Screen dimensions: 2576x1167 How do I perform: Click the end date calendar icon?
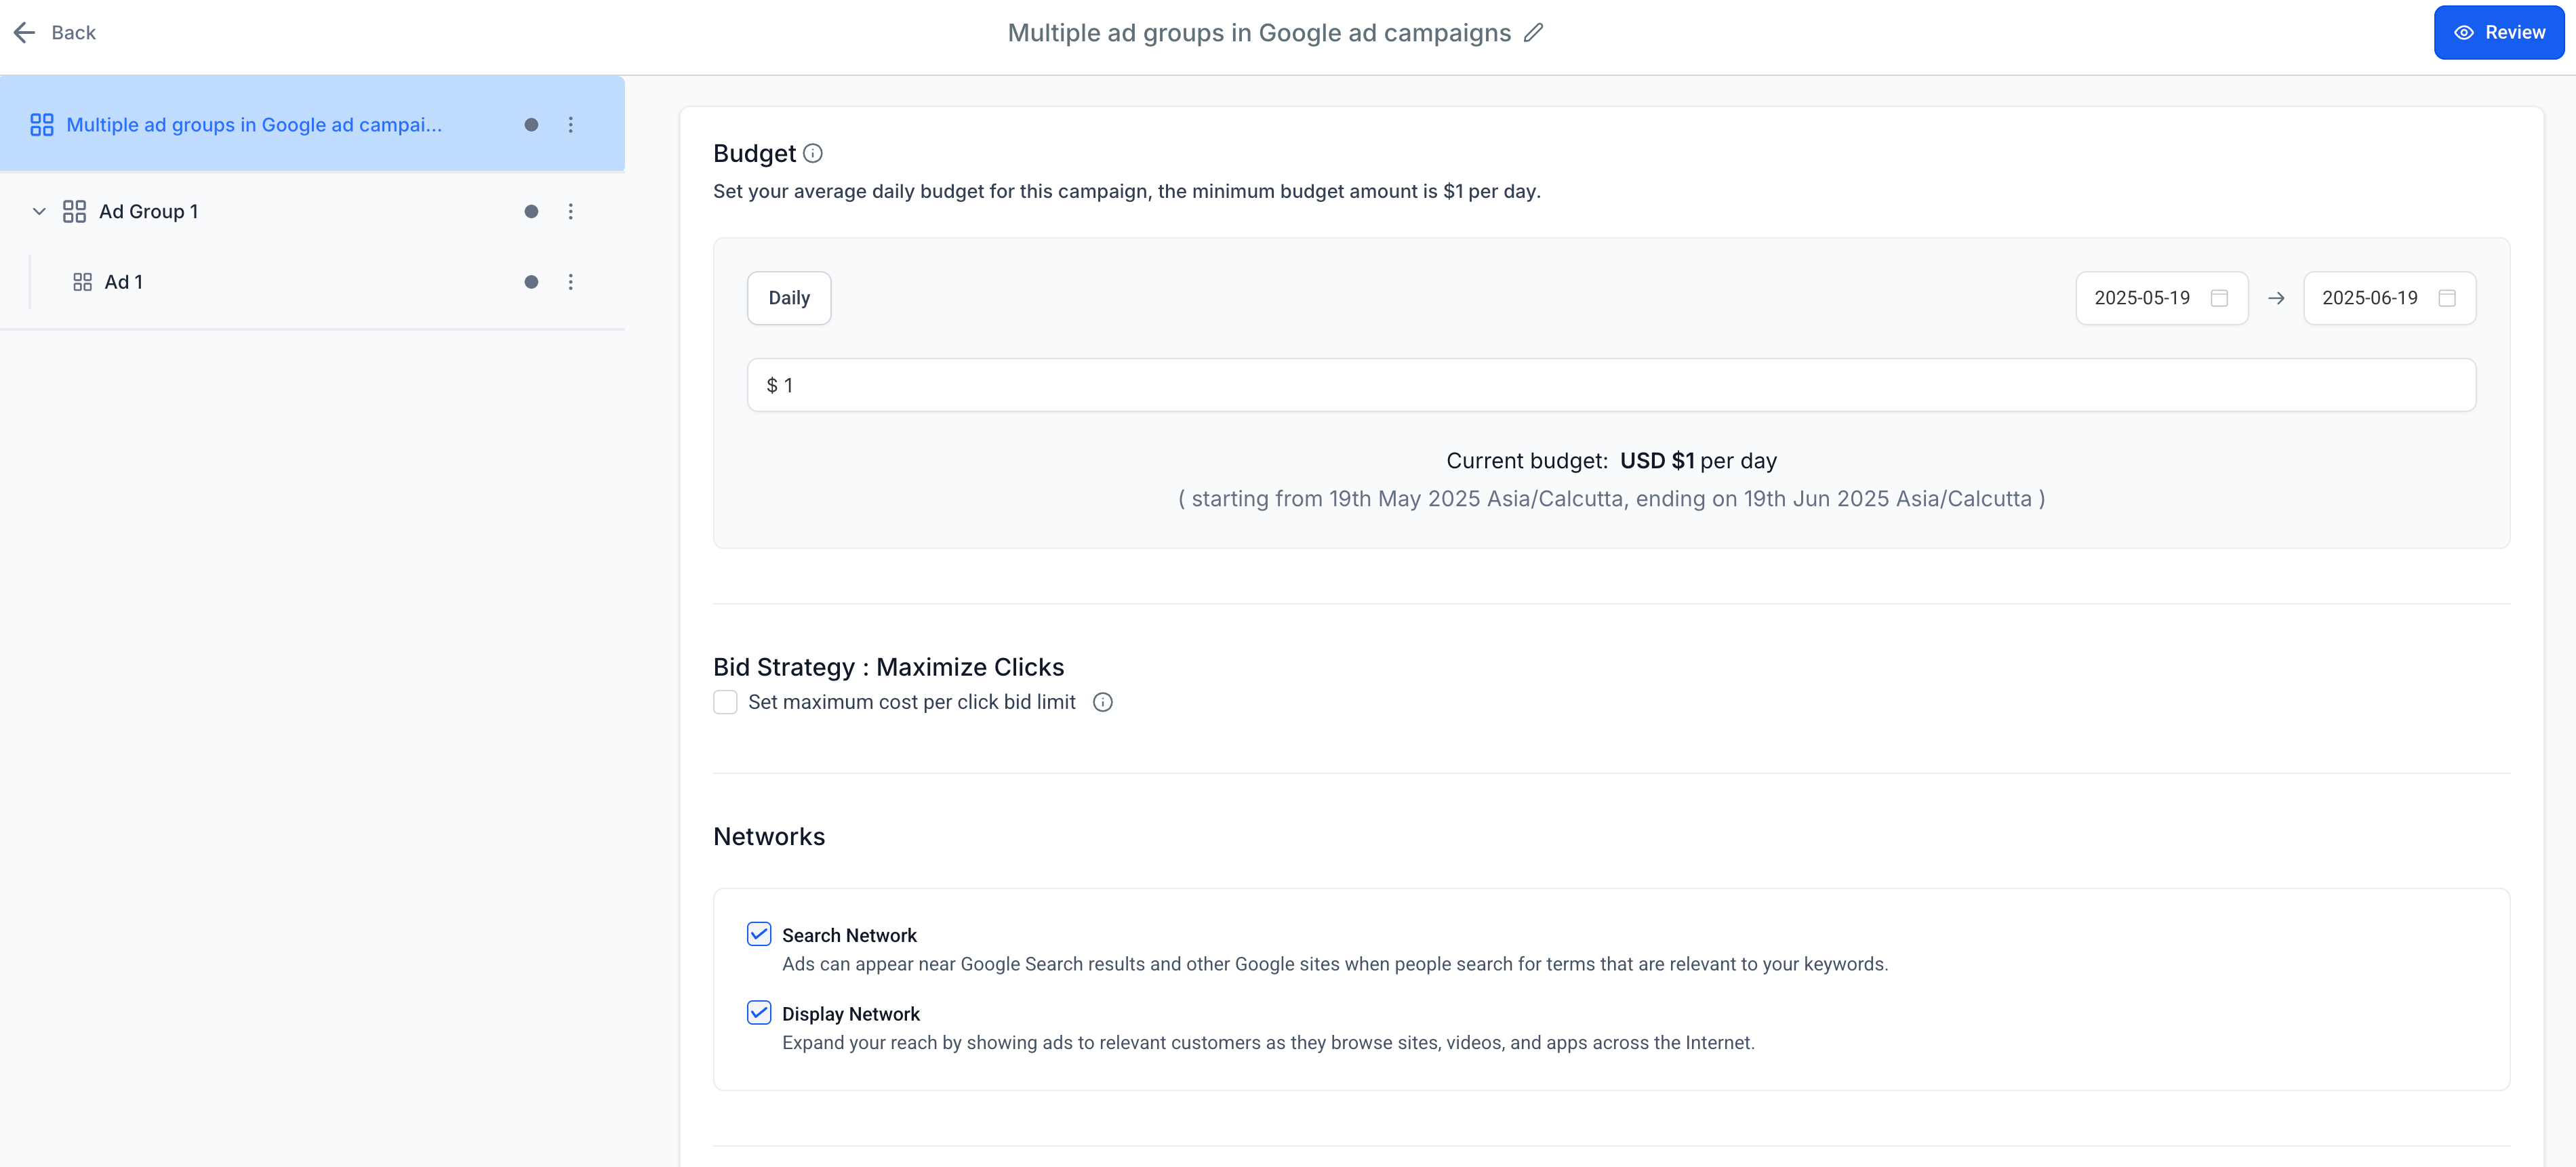[2447, 298]
